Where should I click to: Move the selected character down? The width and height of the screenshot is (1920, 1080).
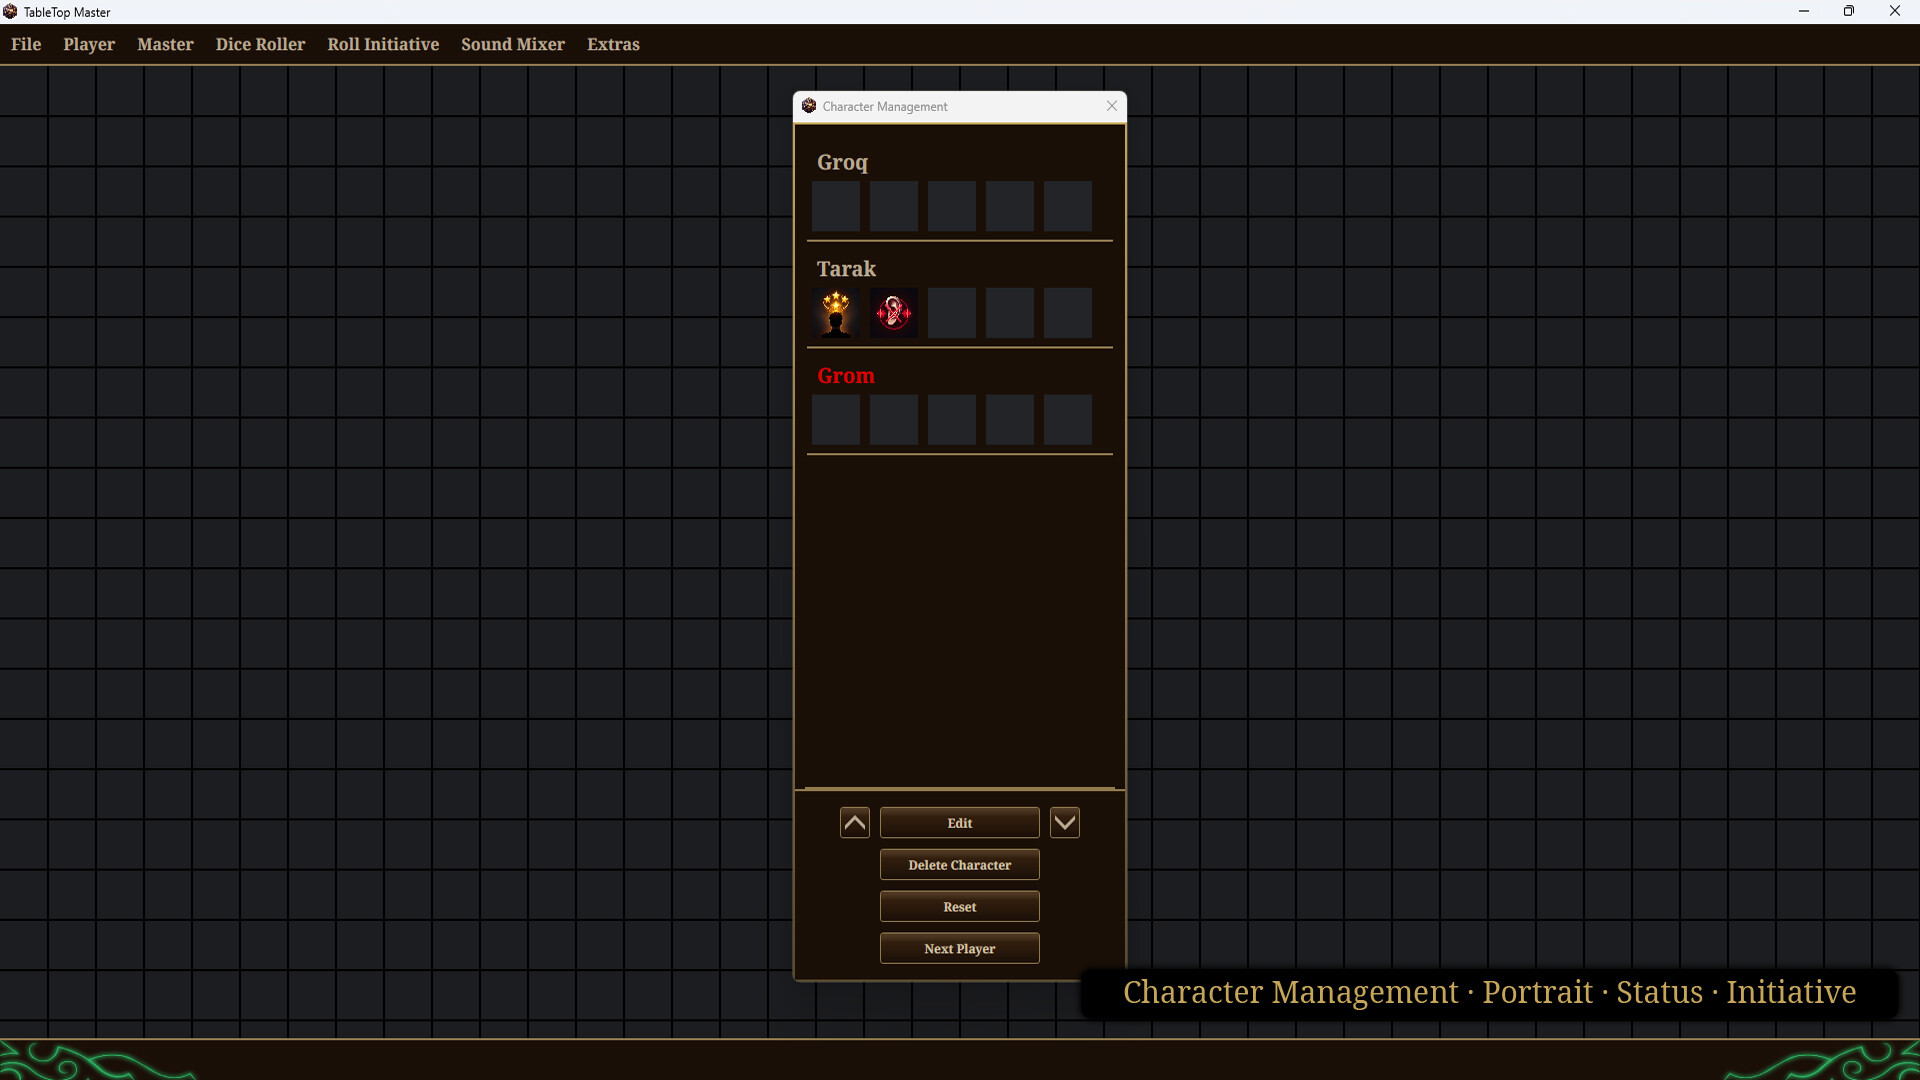[x=1065, y=823]
